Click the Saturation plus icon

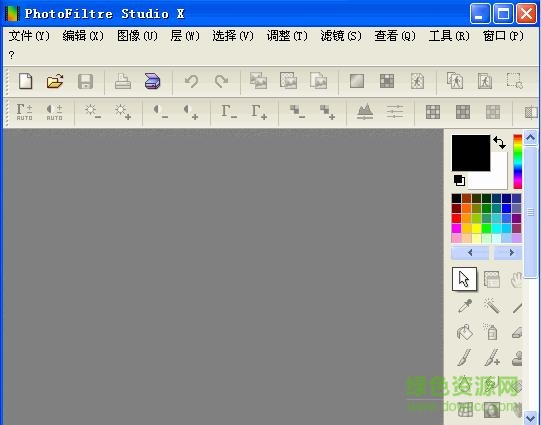tap(327, 112)
